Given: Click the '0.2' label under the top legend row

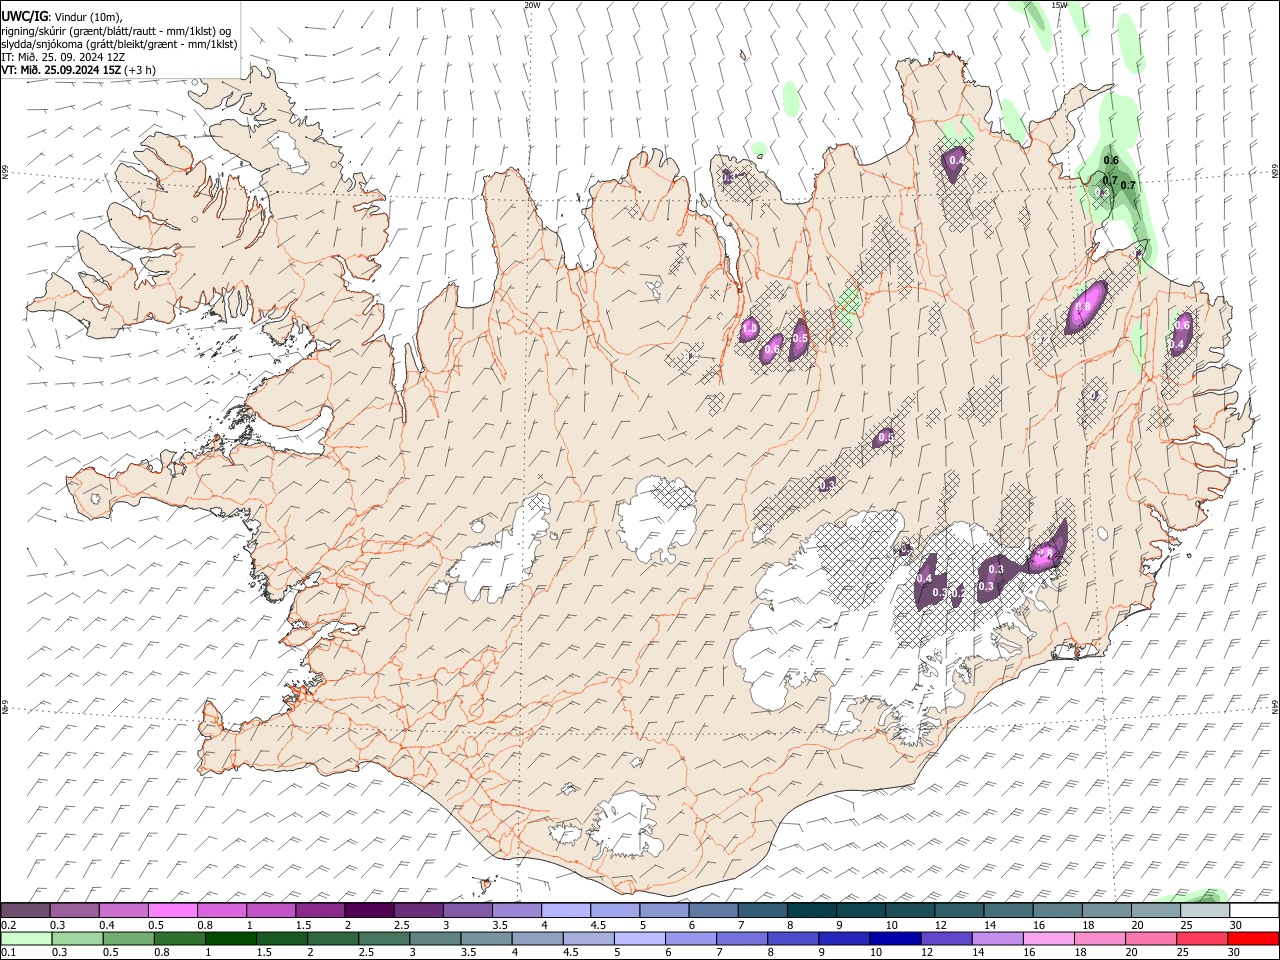Looking at the screenshot, I should coord(7,925).
